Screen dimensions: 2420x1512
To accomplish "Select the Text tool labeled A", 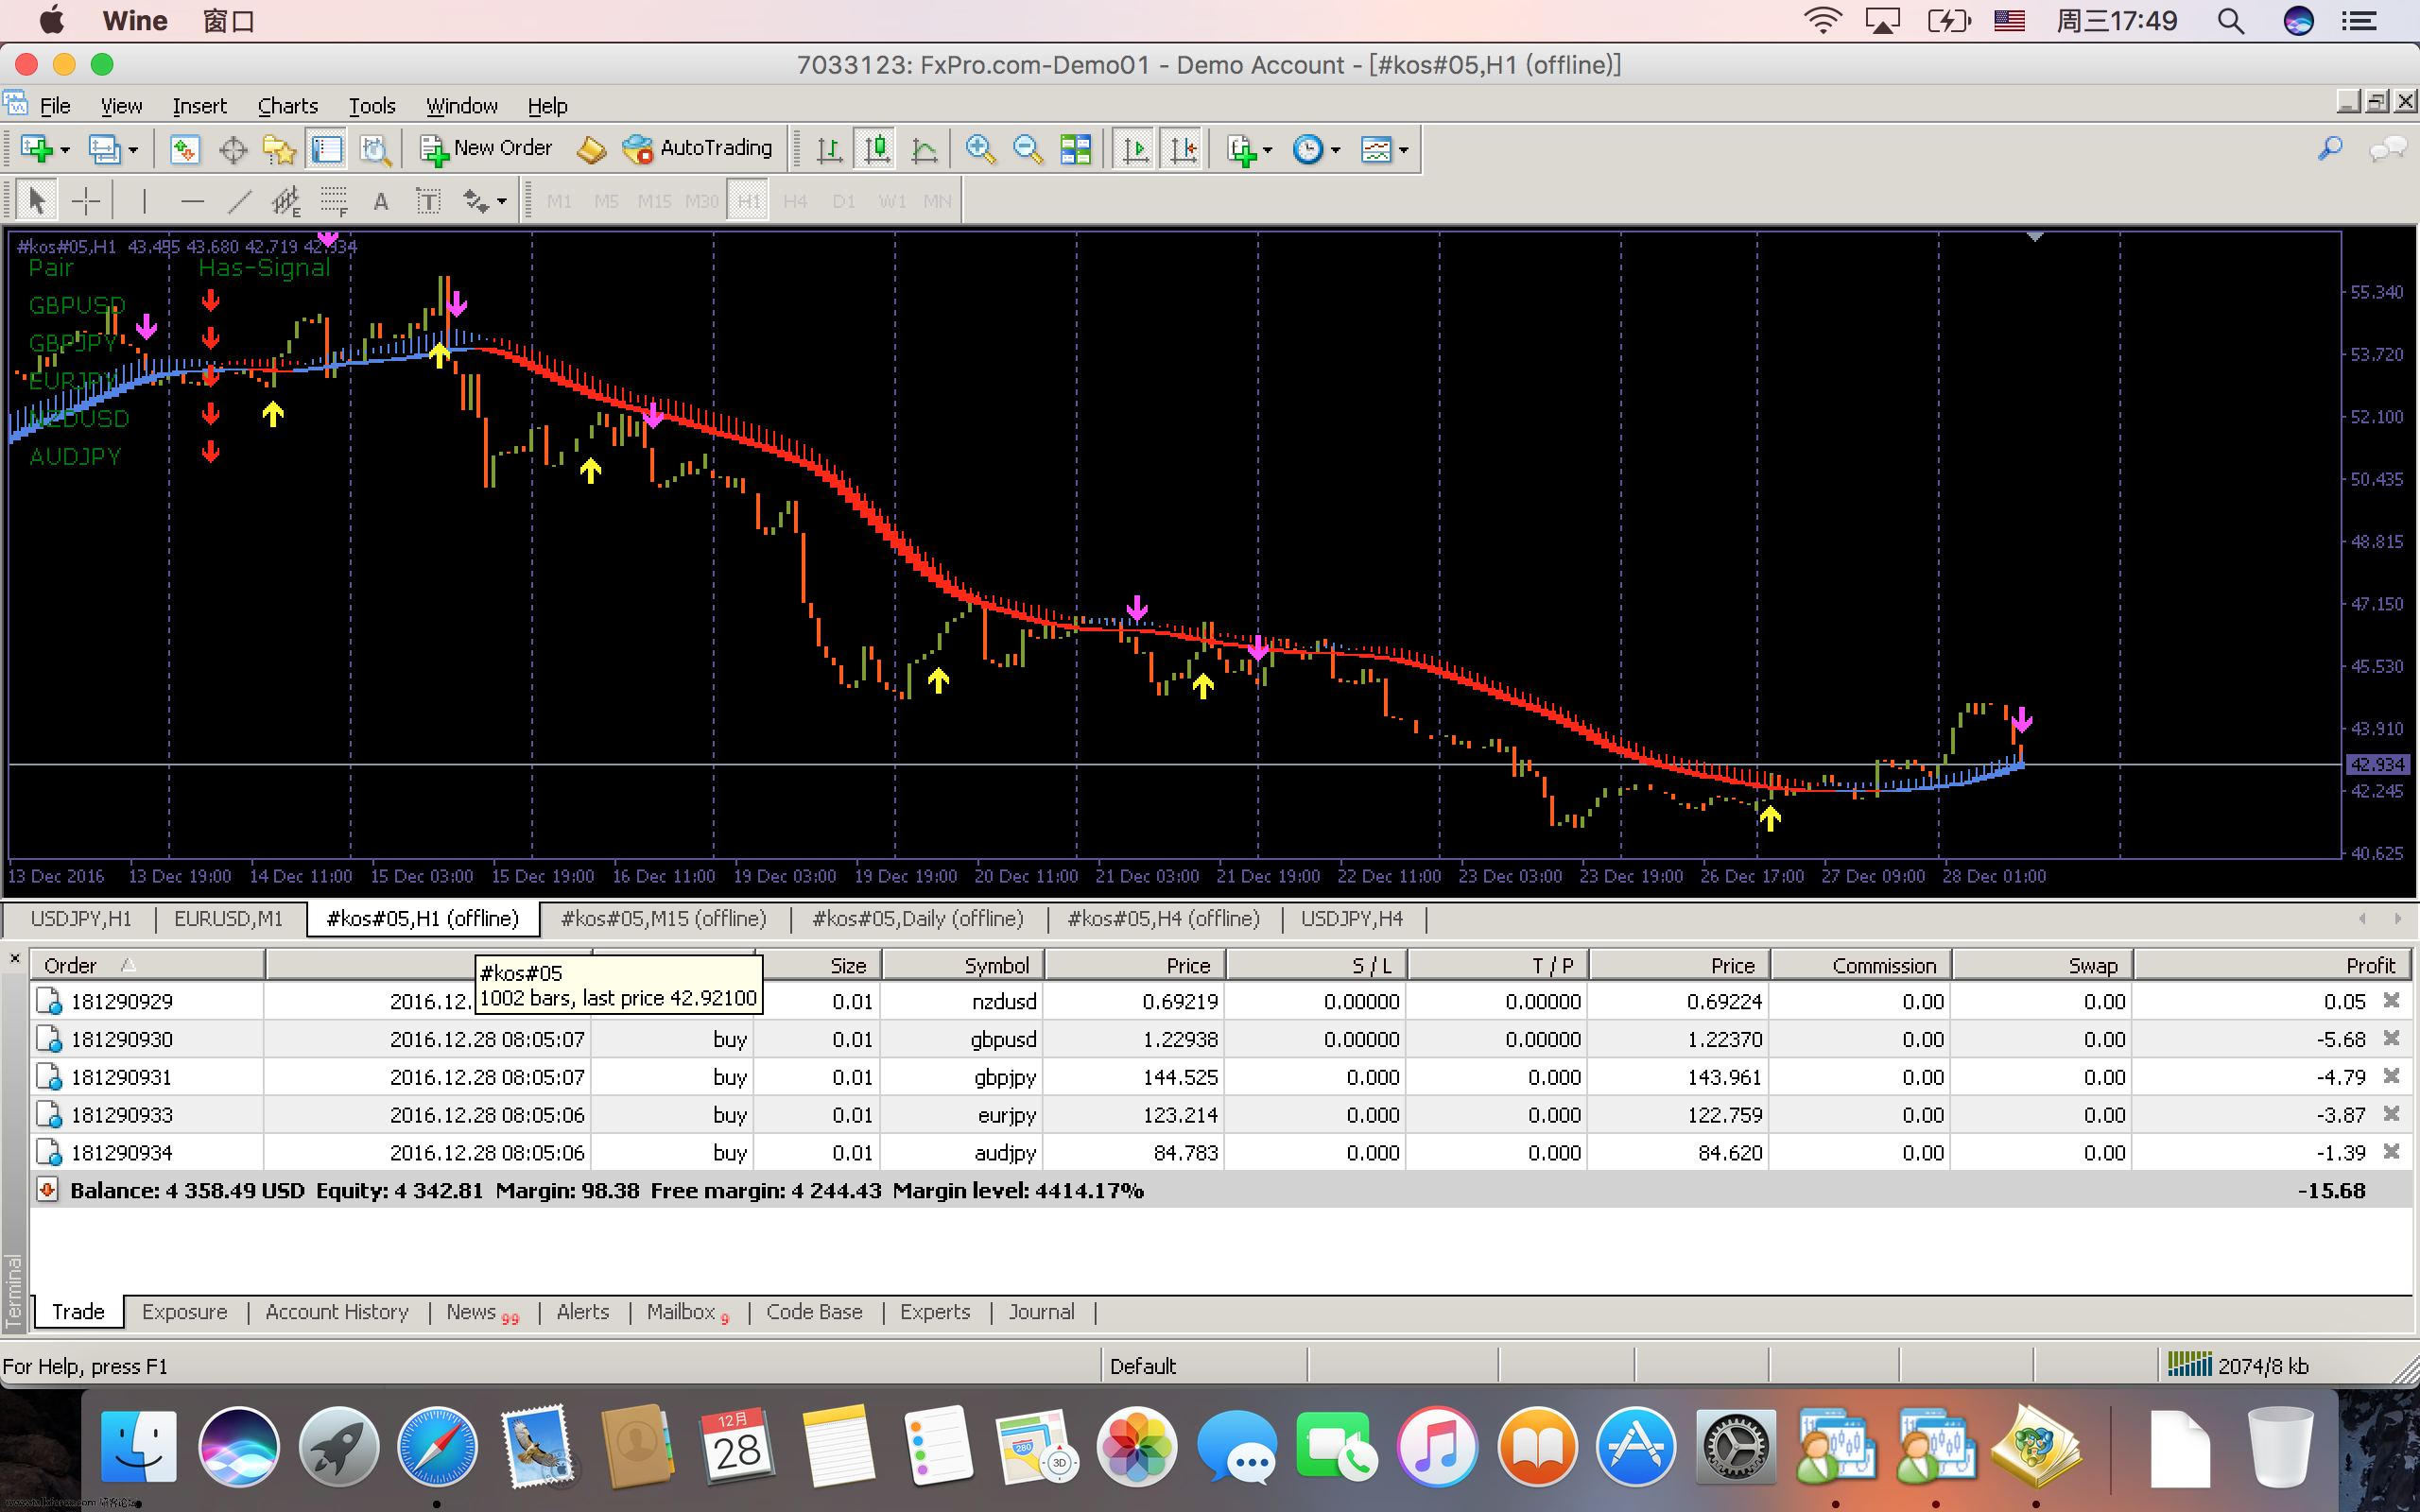I will [x=381, y=201].
